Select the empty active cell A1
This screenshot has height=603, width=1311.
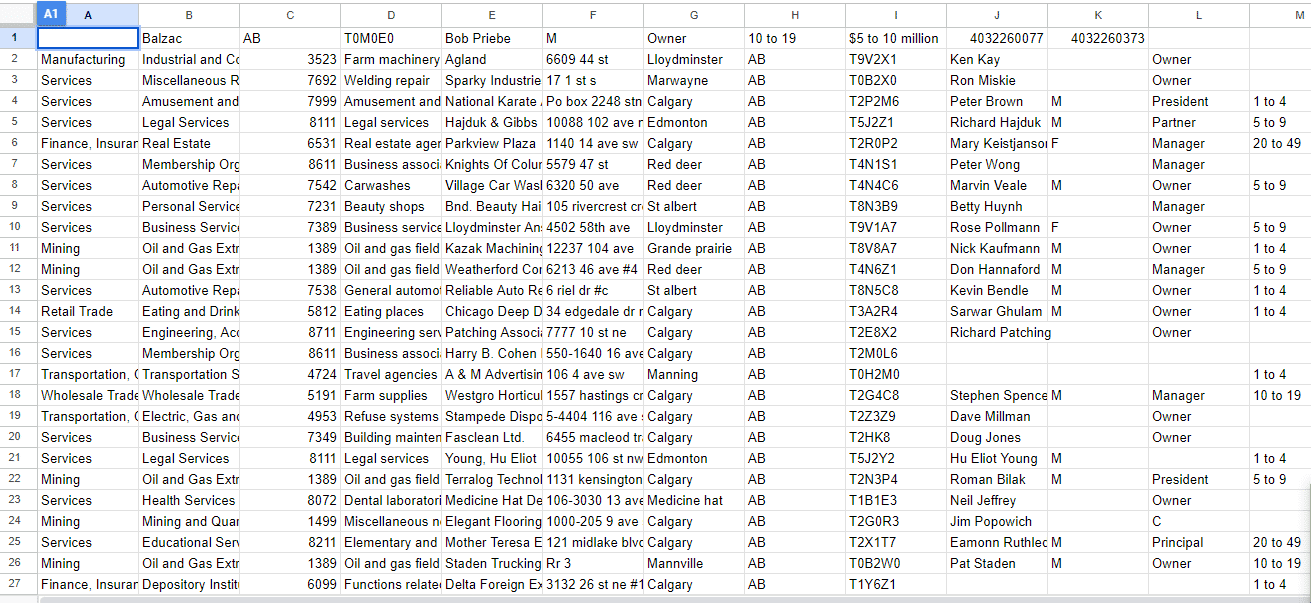point(88,38)
